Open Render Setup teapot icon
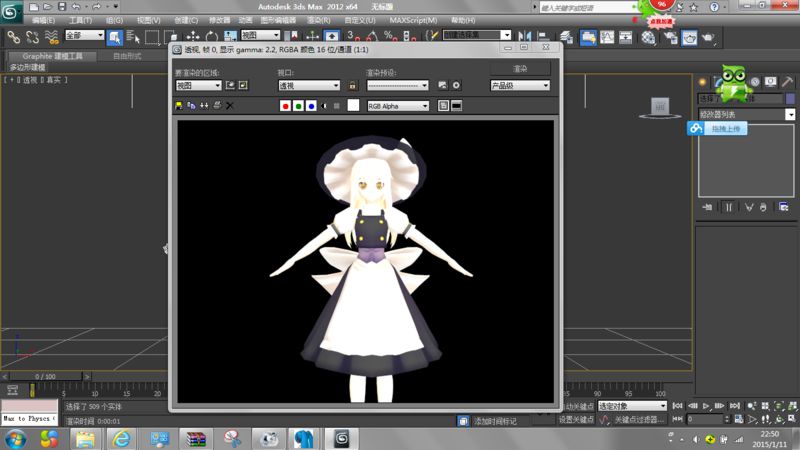Viewport: 800px width, 450px height. click(x=670, y=37)
